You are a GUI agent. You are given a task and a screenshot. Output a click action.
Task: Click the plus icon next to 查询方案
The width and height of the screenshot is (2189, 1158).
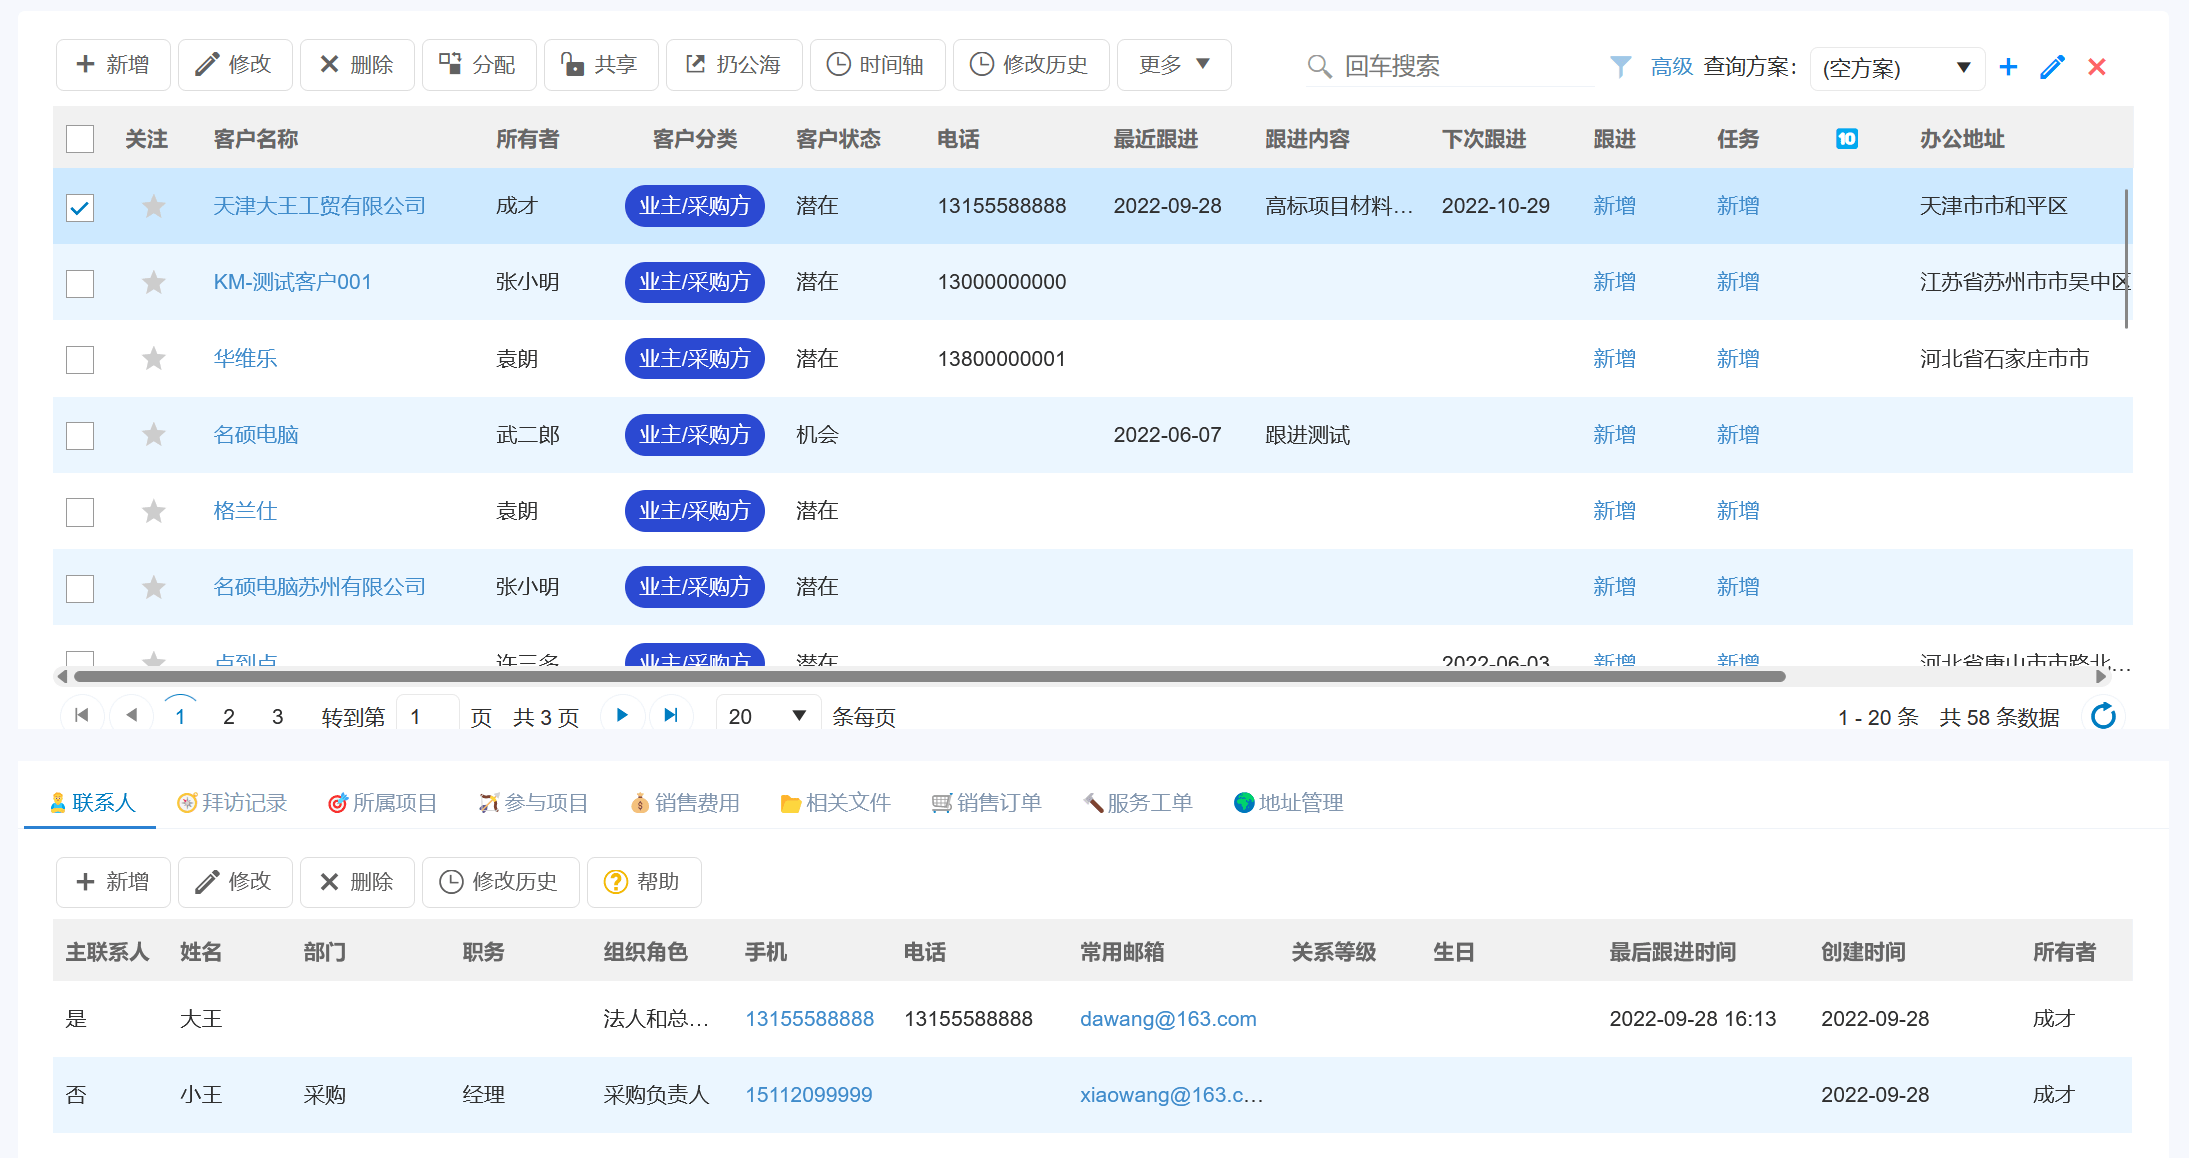[x=2009, y=67]
